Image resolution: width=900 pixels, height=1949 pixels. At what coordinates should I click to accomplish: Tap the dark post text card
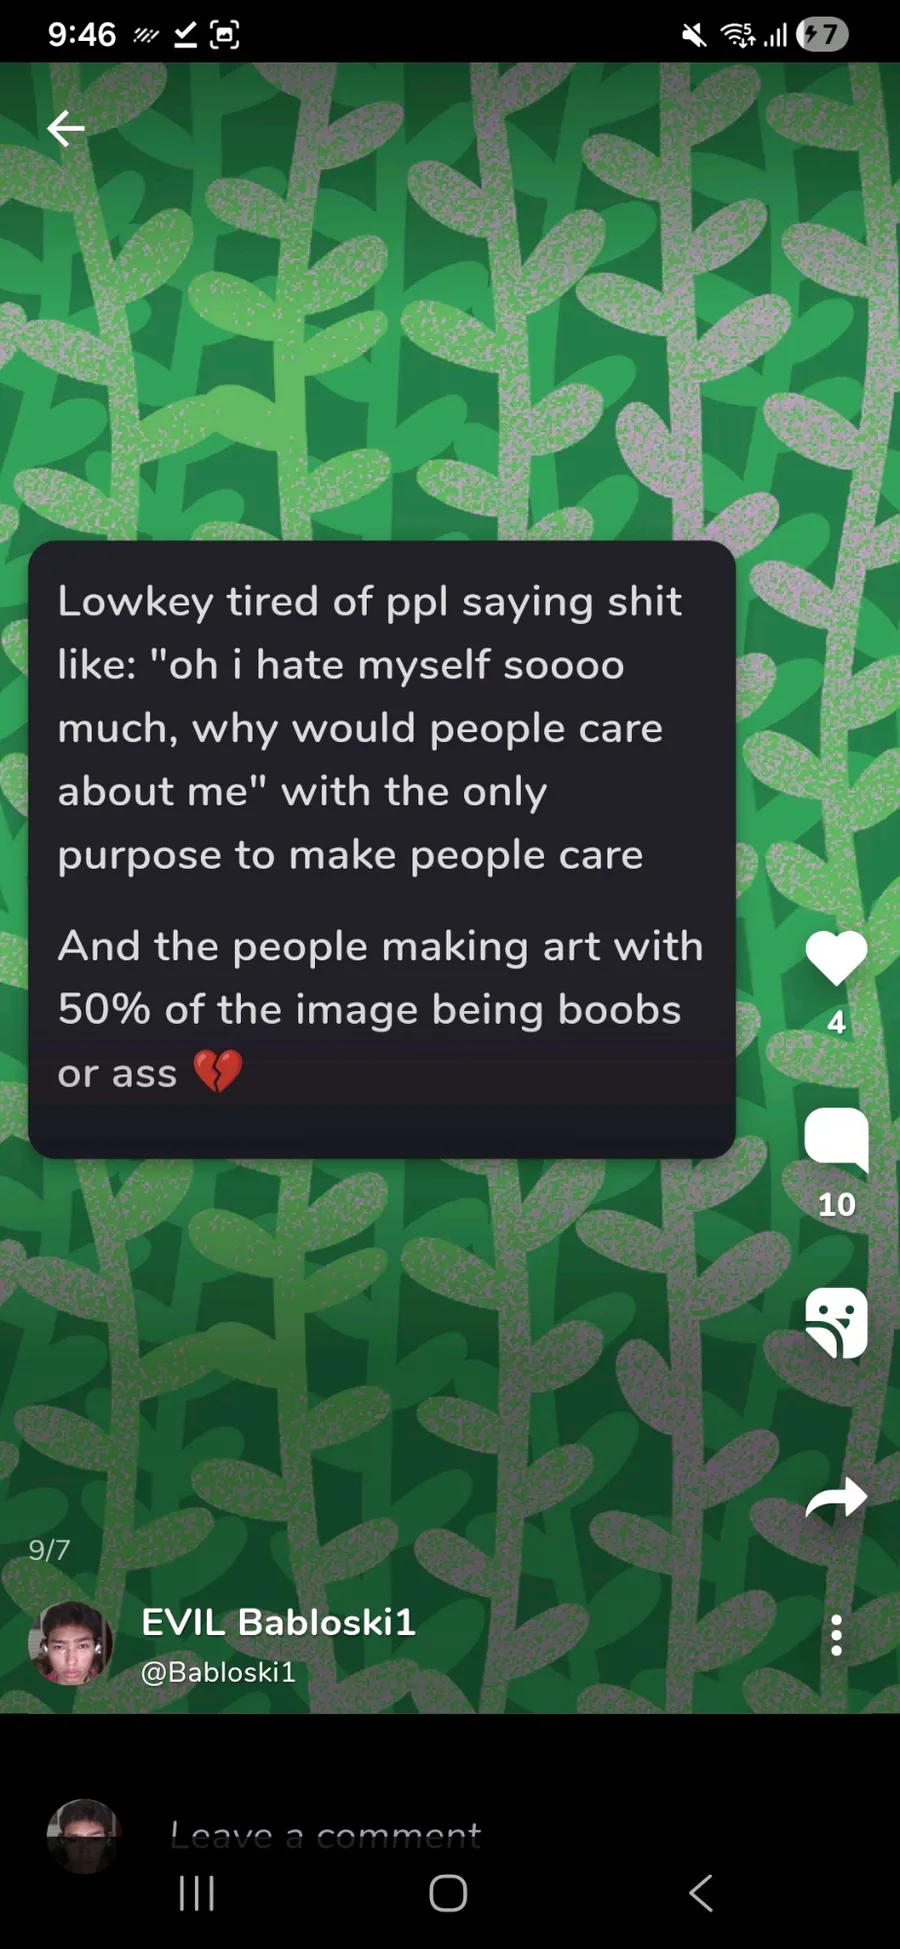coord(382,850)
